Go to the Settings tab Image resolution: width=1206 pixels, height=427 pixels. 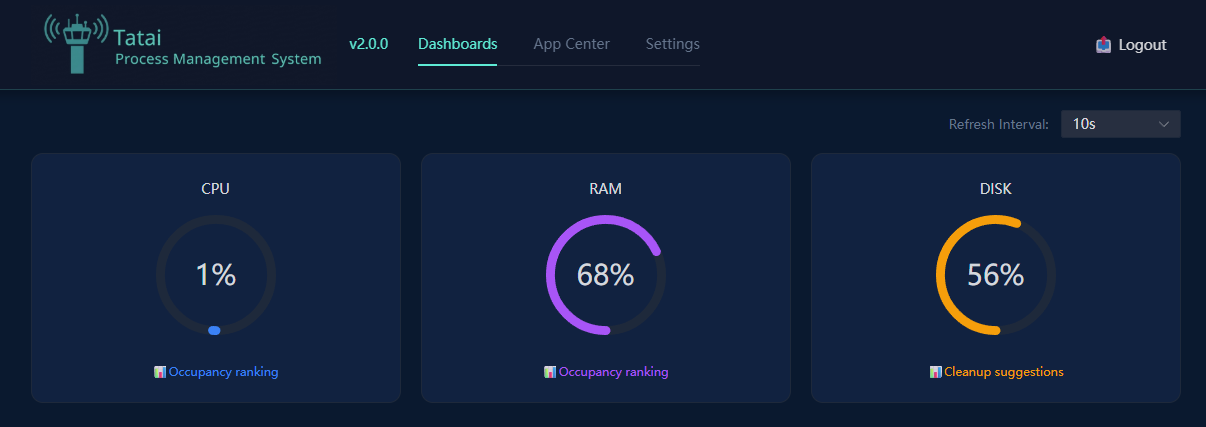(x=672, y=44)
